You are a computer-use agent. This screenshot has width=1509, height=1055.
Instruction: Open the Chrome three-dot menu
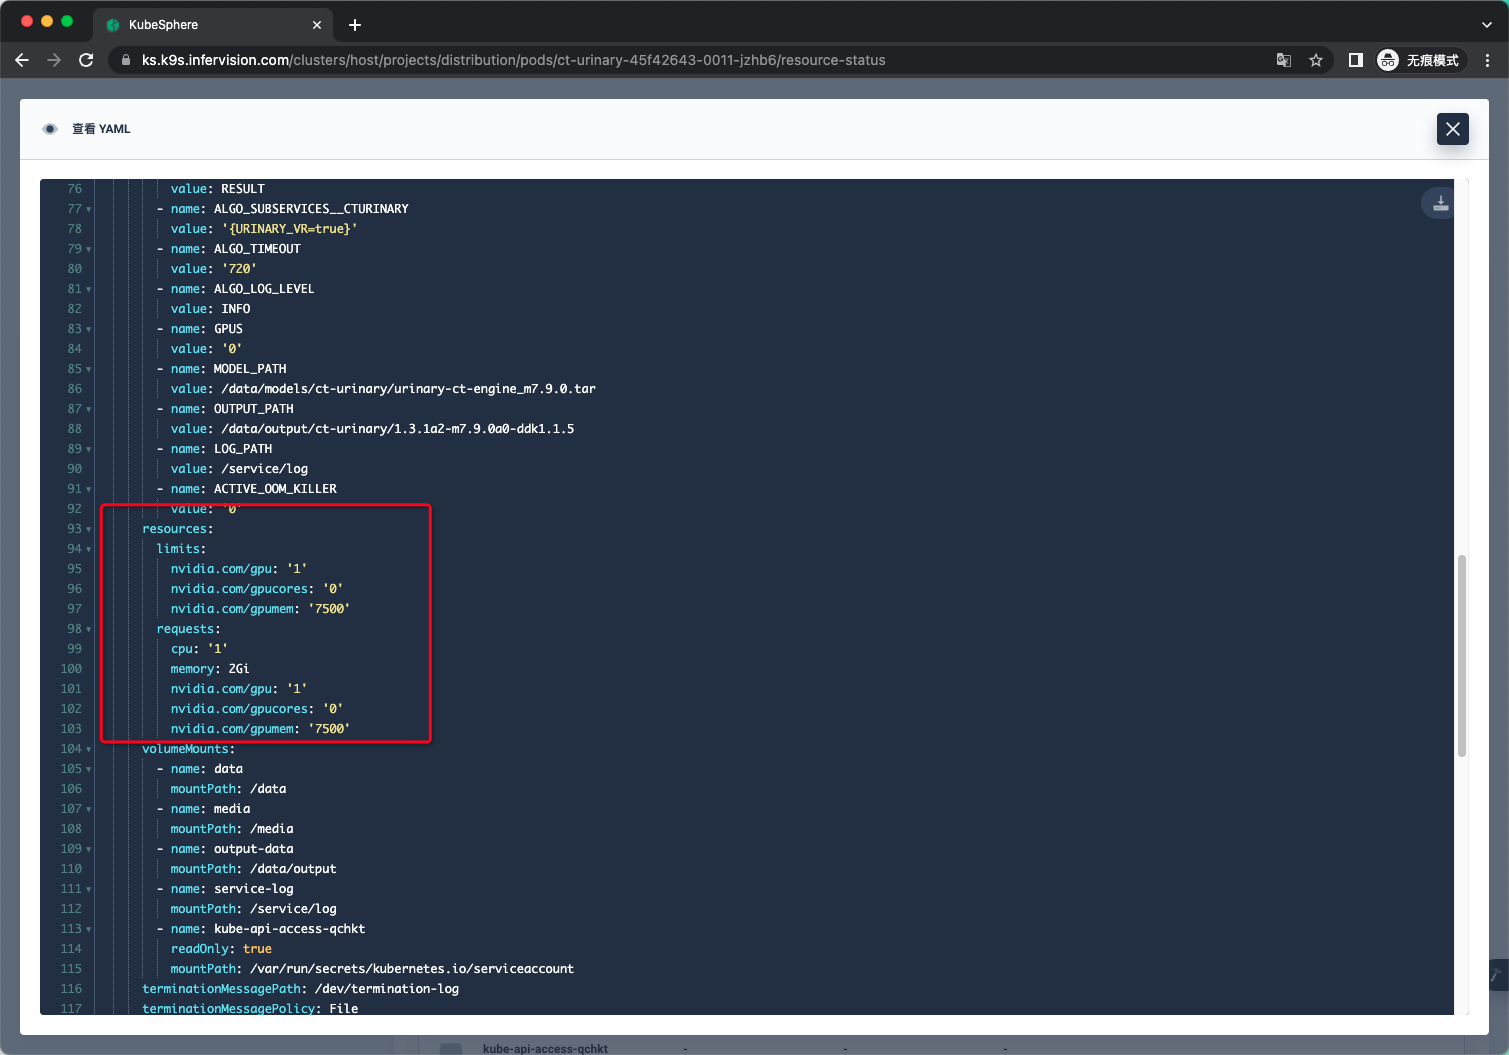[1488, 60]
